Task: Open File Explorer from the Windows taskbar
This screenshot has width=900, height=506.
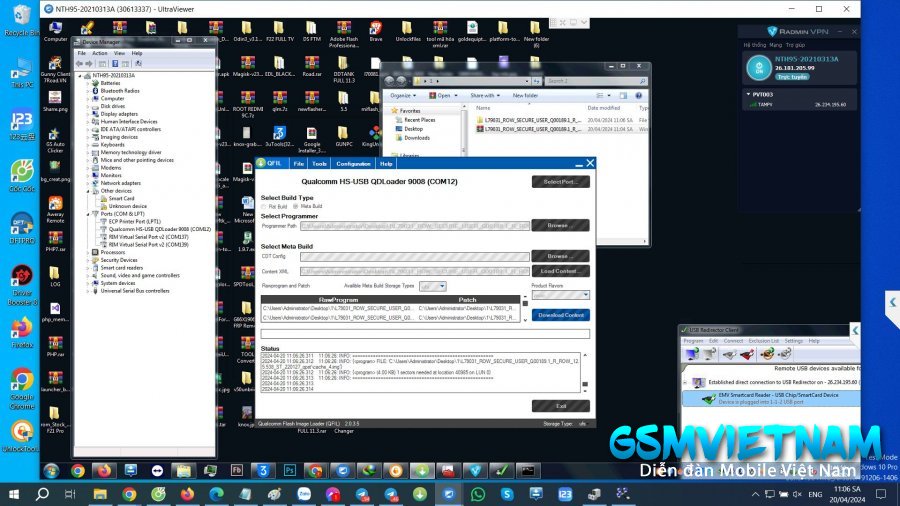Action: coord(100,494)
